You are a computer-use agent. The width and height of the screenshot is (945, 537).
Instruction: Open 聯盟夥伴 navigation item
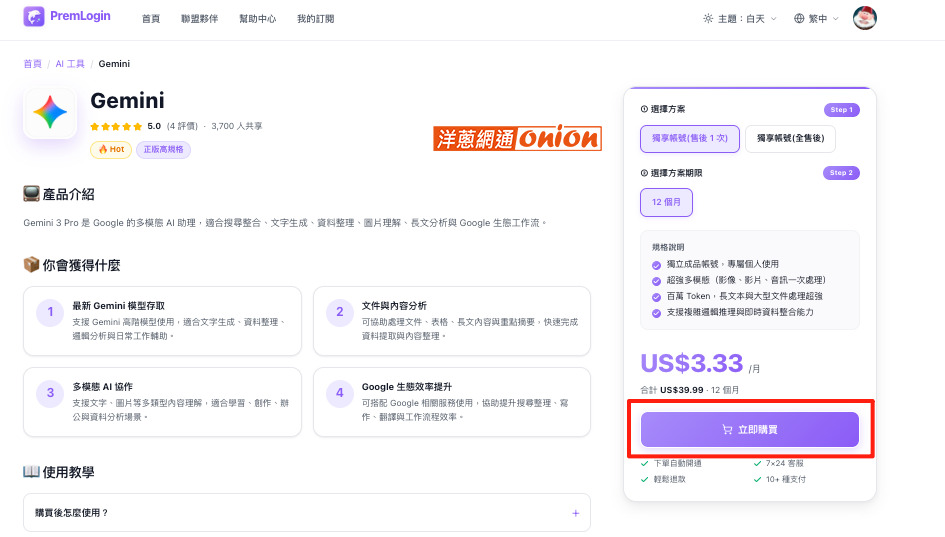pyautogui.click(x=199, y=19)
